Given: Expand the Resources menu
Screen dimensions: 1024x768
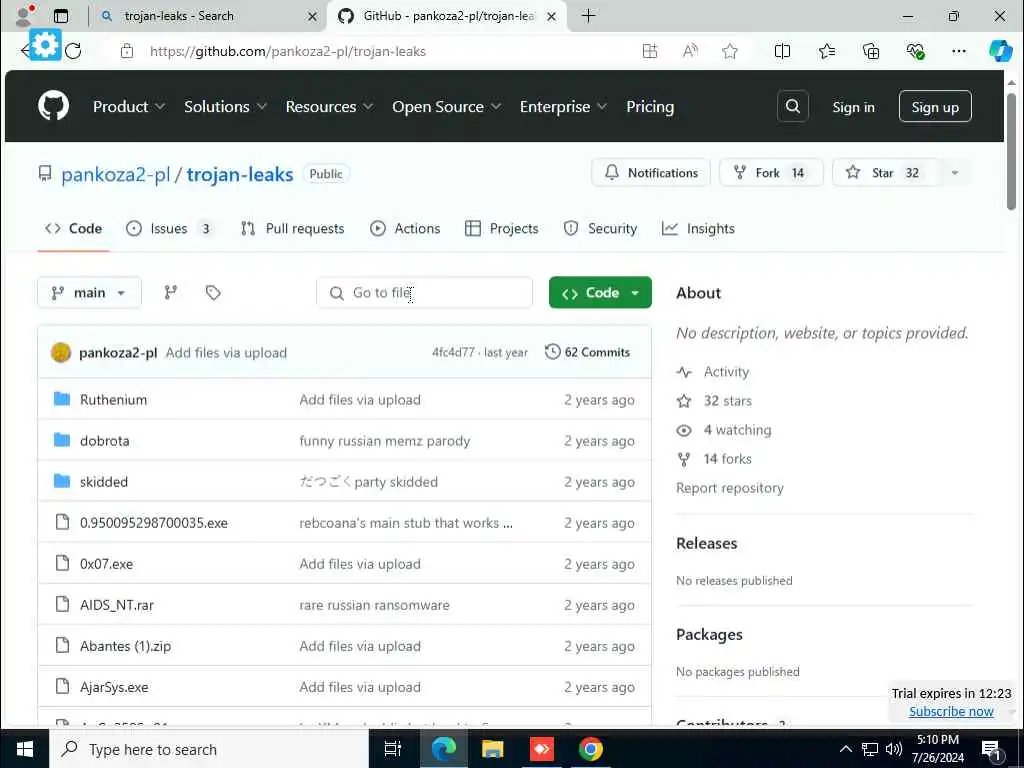Looking at the screenshot, I should coord(329,106).
